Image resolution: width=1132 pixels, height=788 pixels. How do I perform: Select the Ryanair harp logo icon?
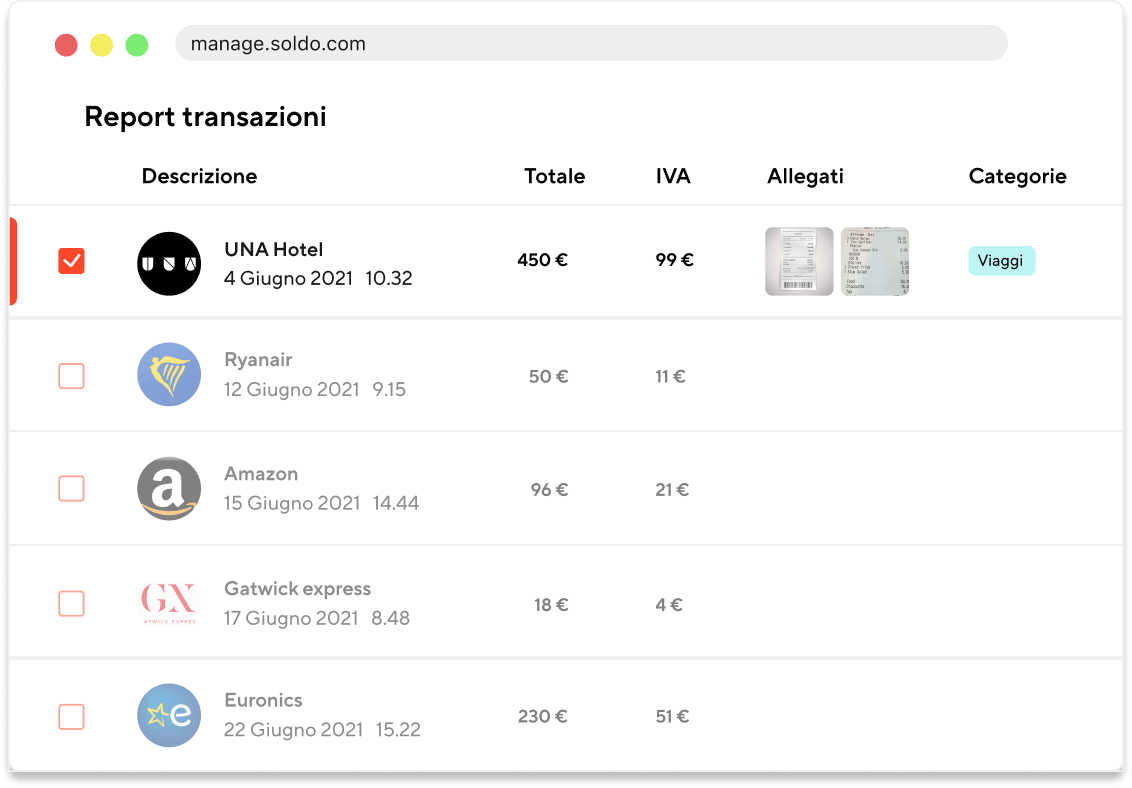click(x=169, y=376)
